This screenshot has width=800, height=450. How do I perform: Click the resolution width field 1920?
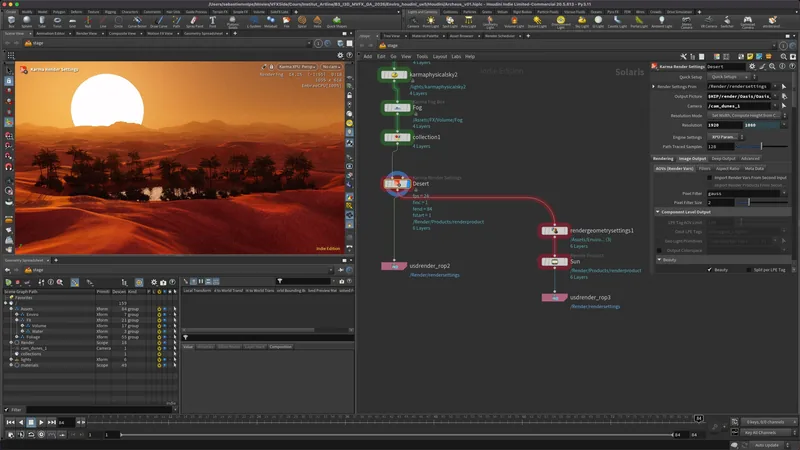(x=724, y=125)
